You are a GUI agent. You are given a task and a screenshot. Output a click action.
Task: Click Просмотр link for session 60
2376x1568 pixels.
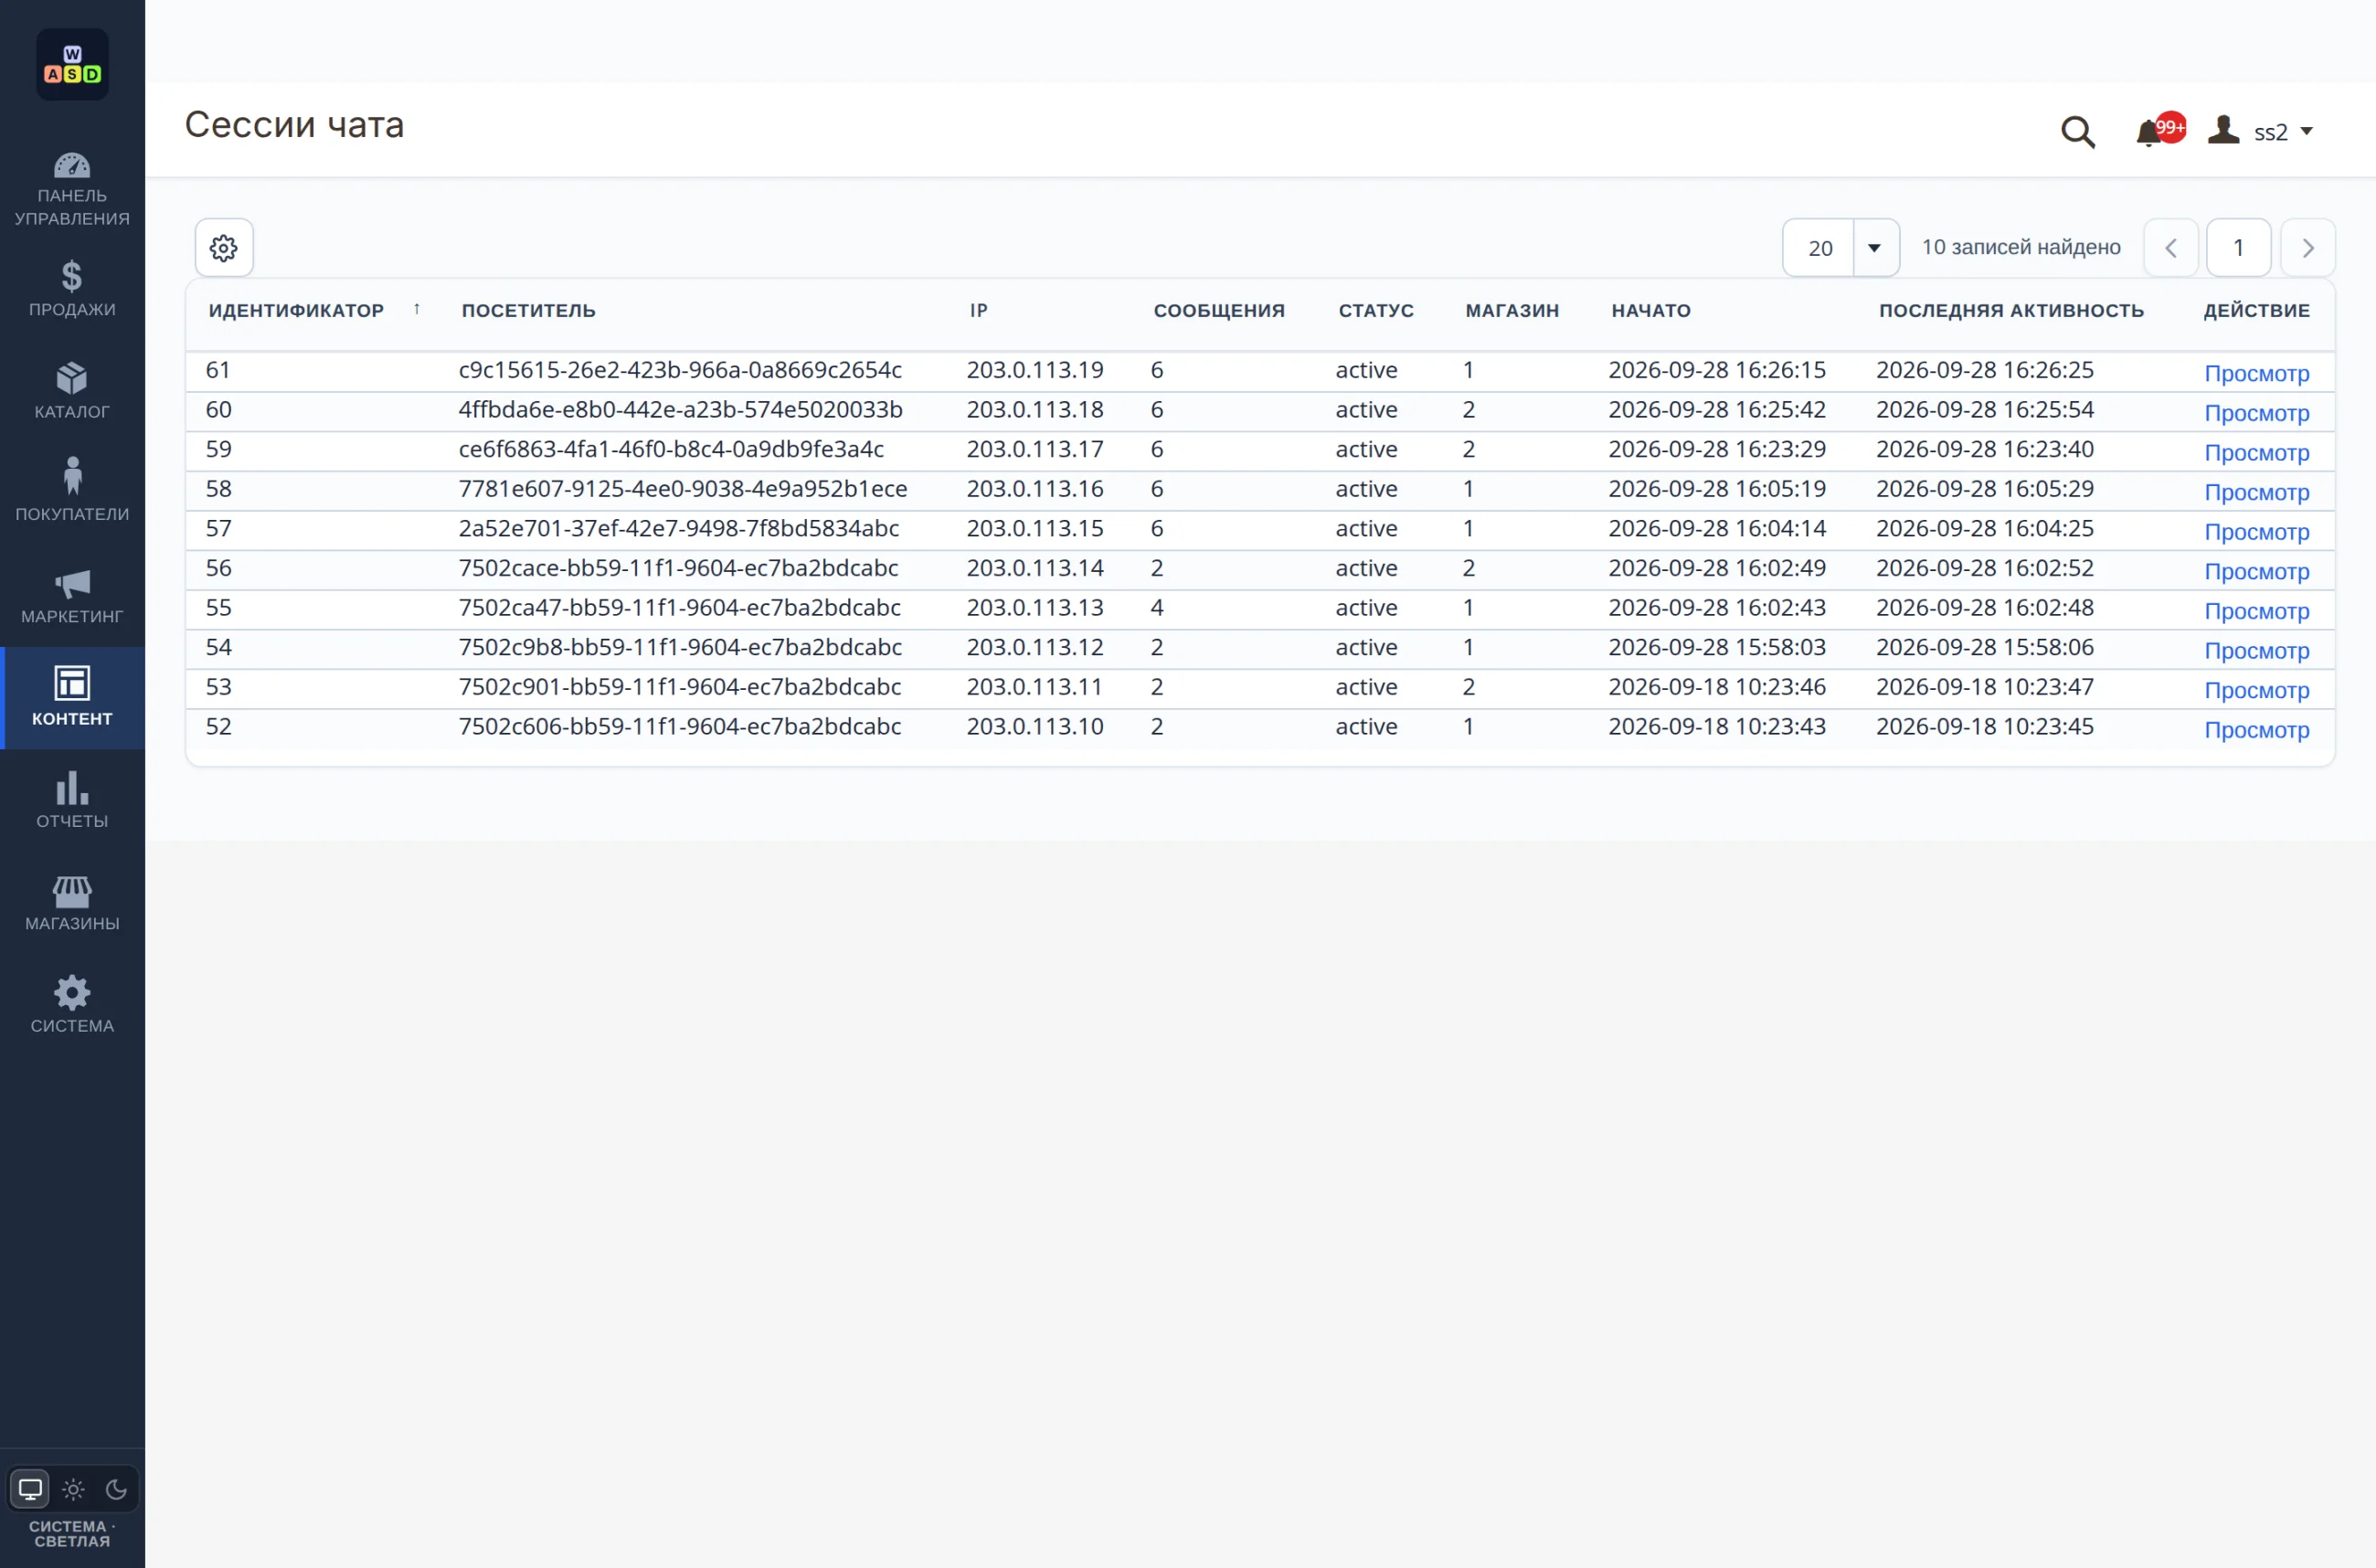[2257, 413]
